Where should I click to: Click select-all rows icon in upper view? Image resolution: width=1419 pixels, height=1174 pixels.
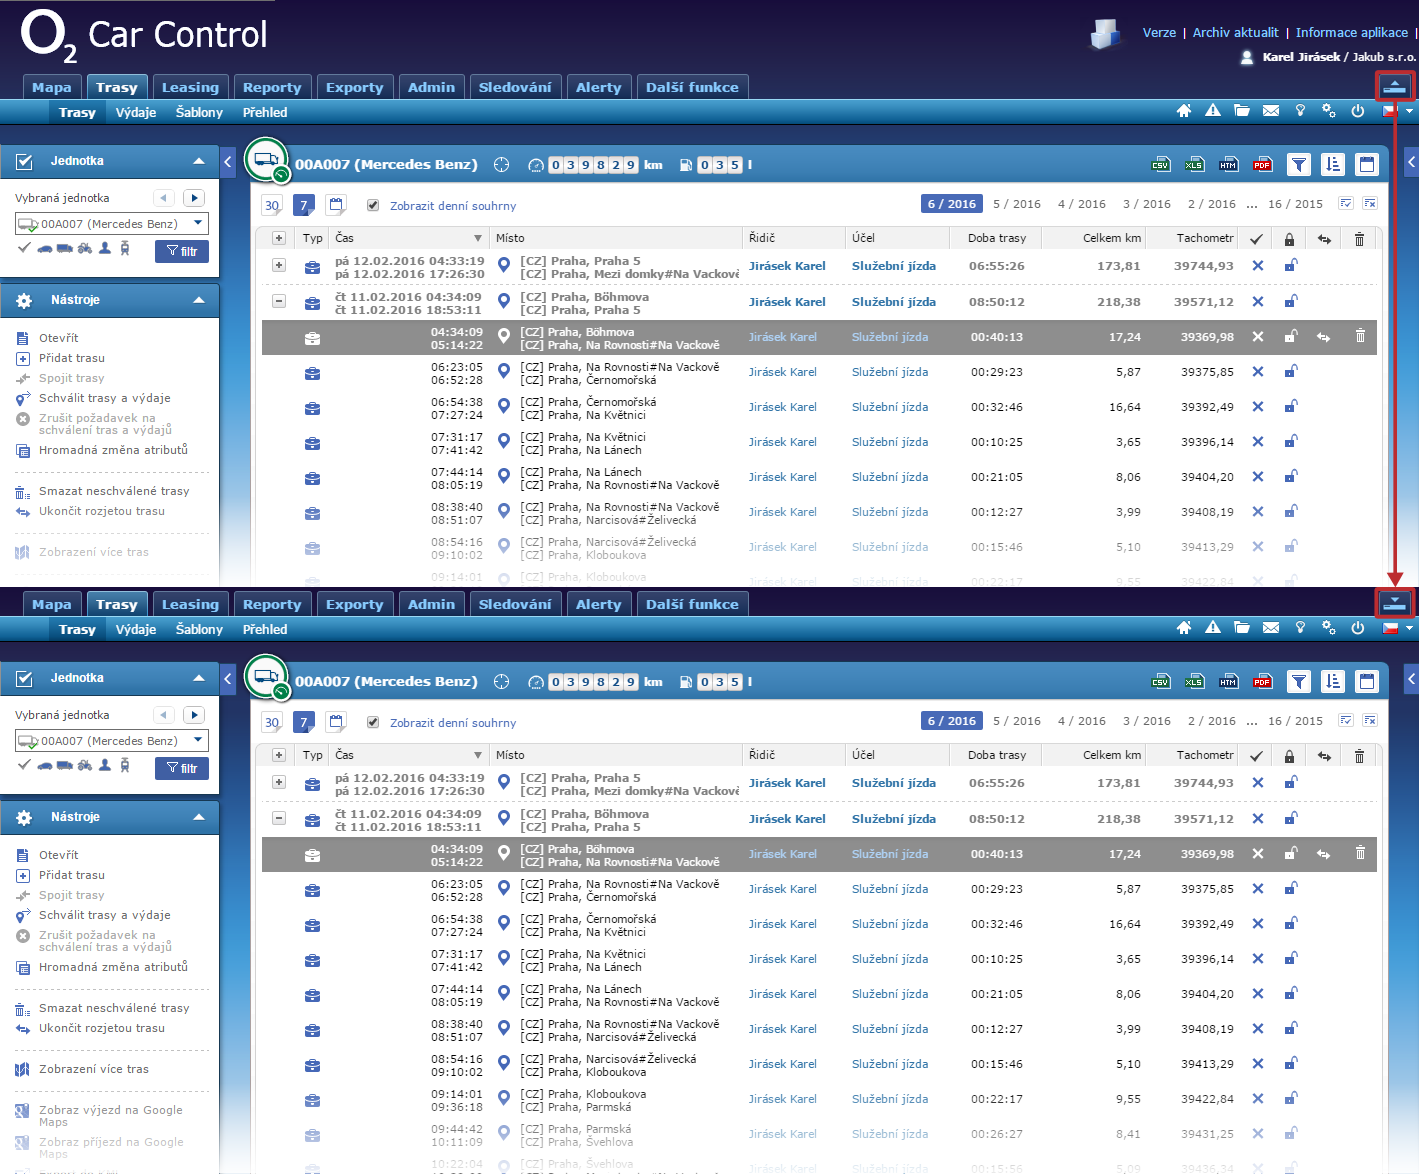click(1346, 203)
